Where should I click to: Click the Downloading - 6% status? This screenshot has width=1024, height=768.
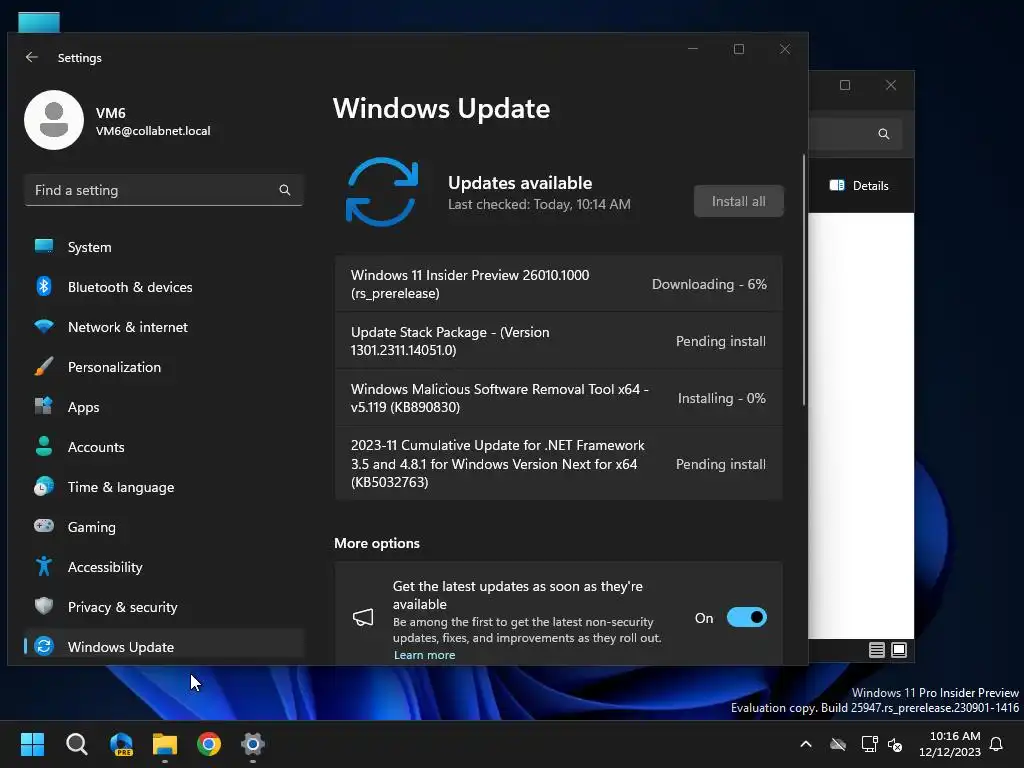(x=709, y=284)
